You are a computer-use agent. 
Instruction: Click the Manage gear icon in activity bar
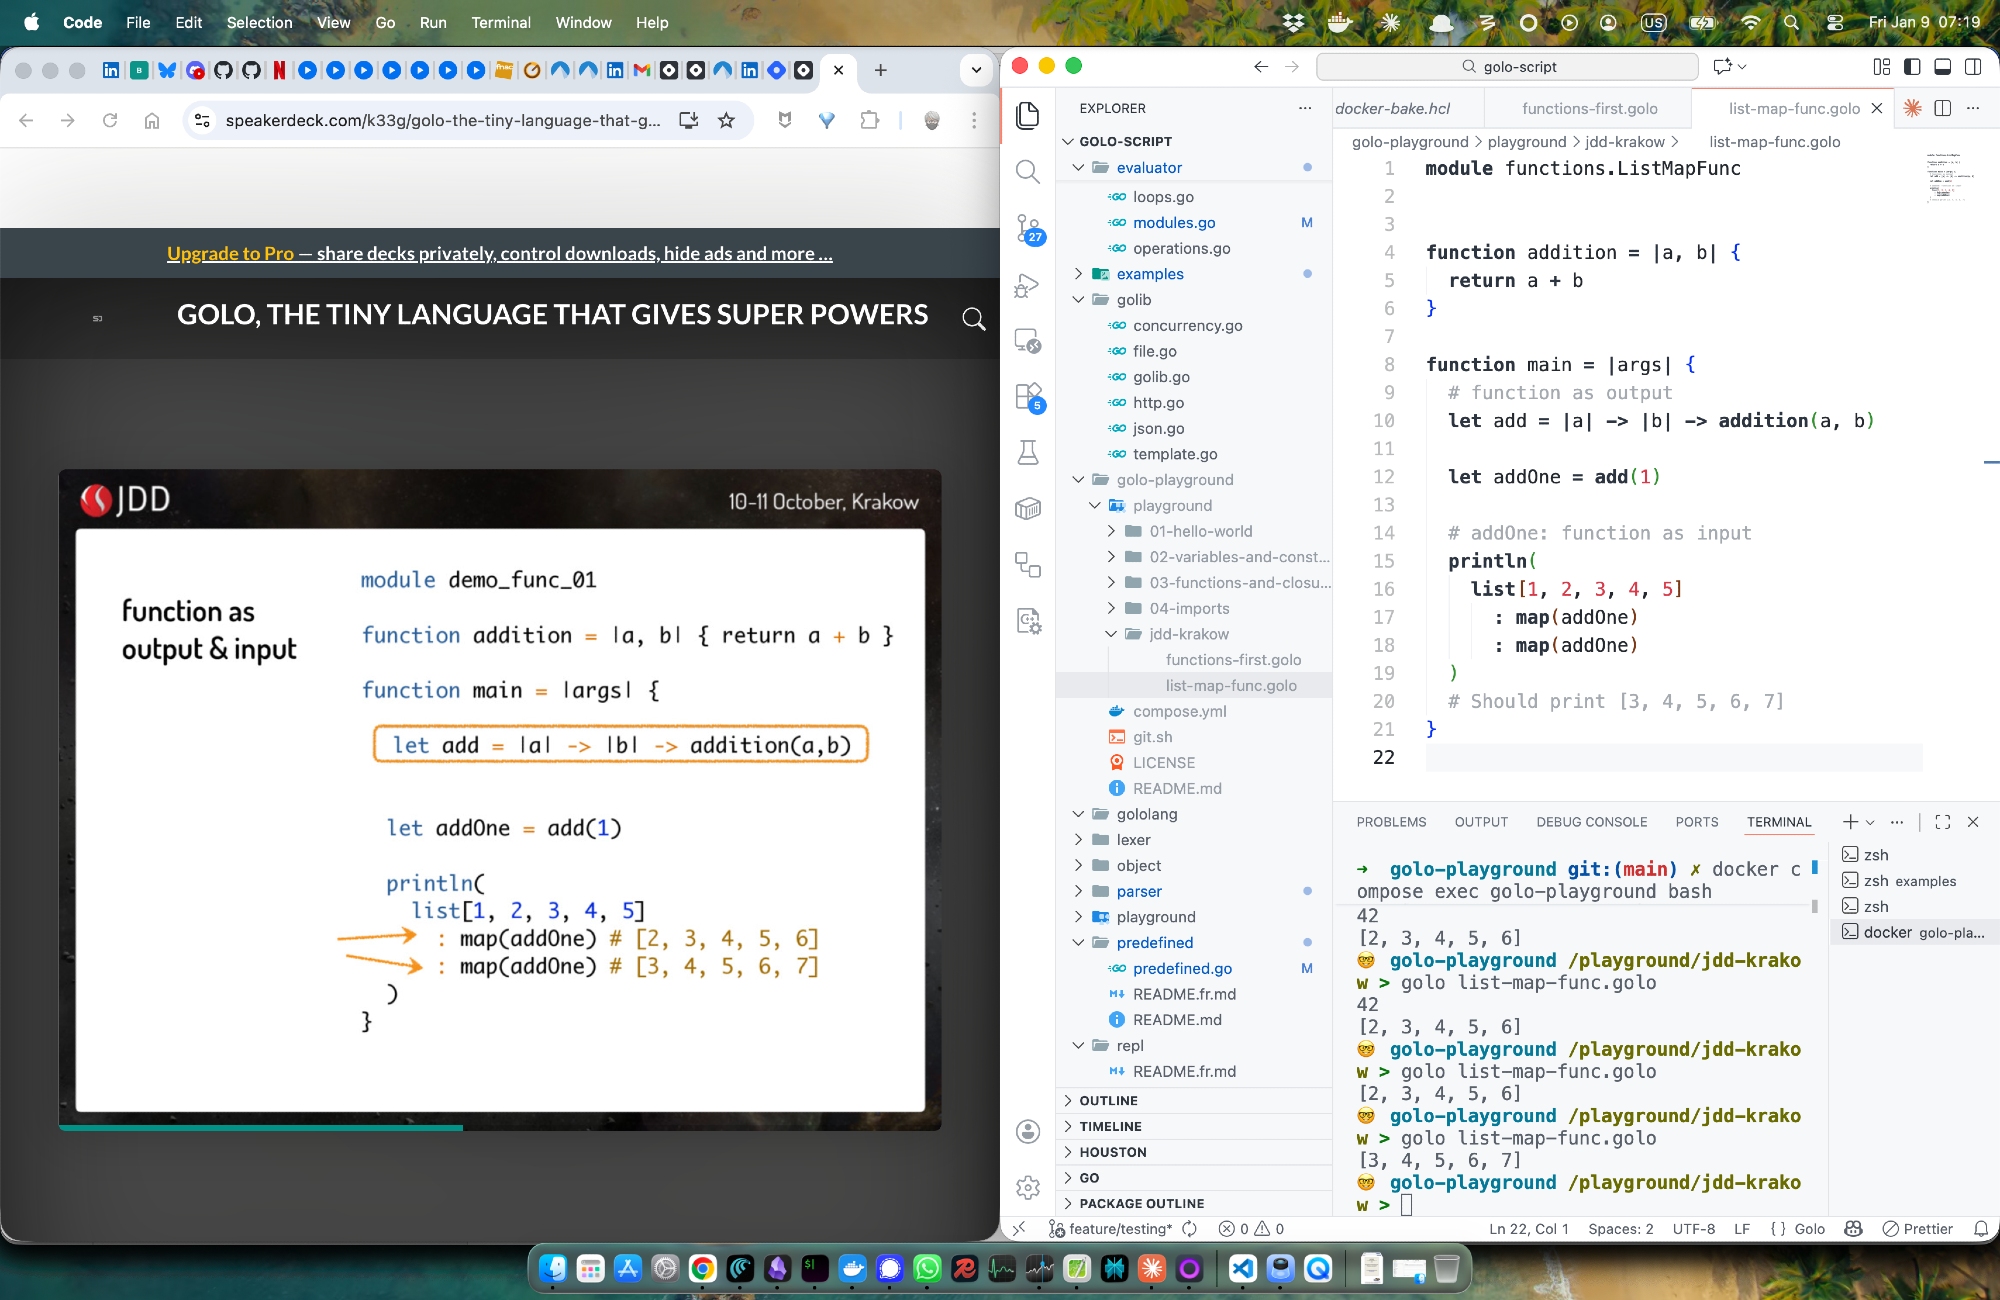tap(1028, 1187)
